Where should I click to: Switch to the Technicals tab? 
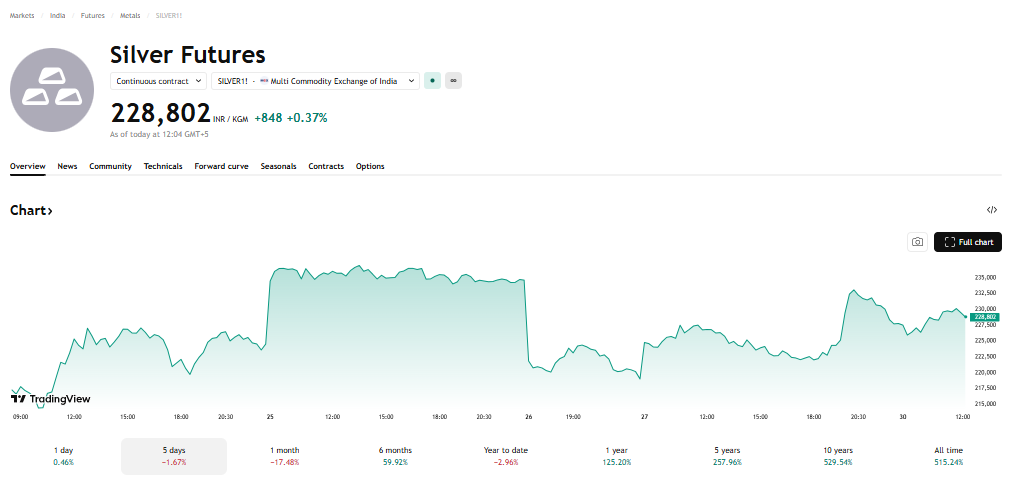(x=163, y=166)
